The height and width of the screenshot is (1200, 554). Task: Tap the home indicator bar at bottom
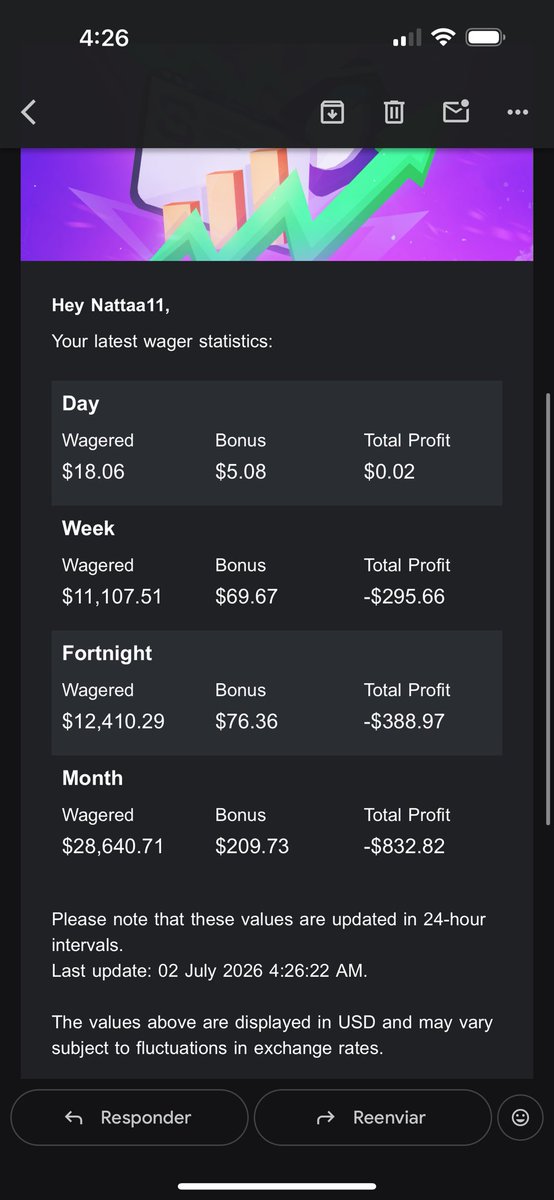click(x=277, y=1187)
